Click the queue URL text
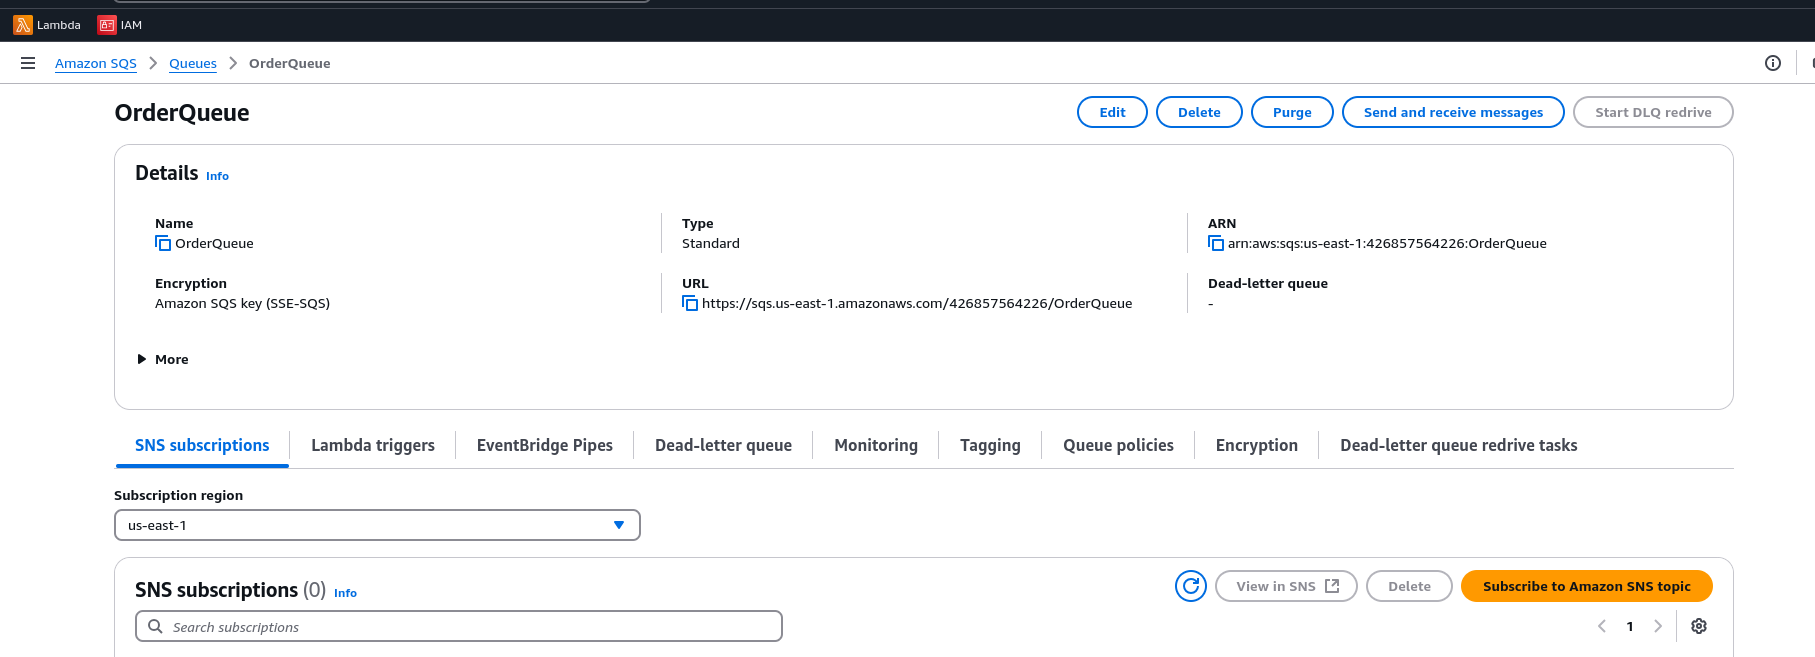This screenshot has width=1815, height=657. pos(917,303)
